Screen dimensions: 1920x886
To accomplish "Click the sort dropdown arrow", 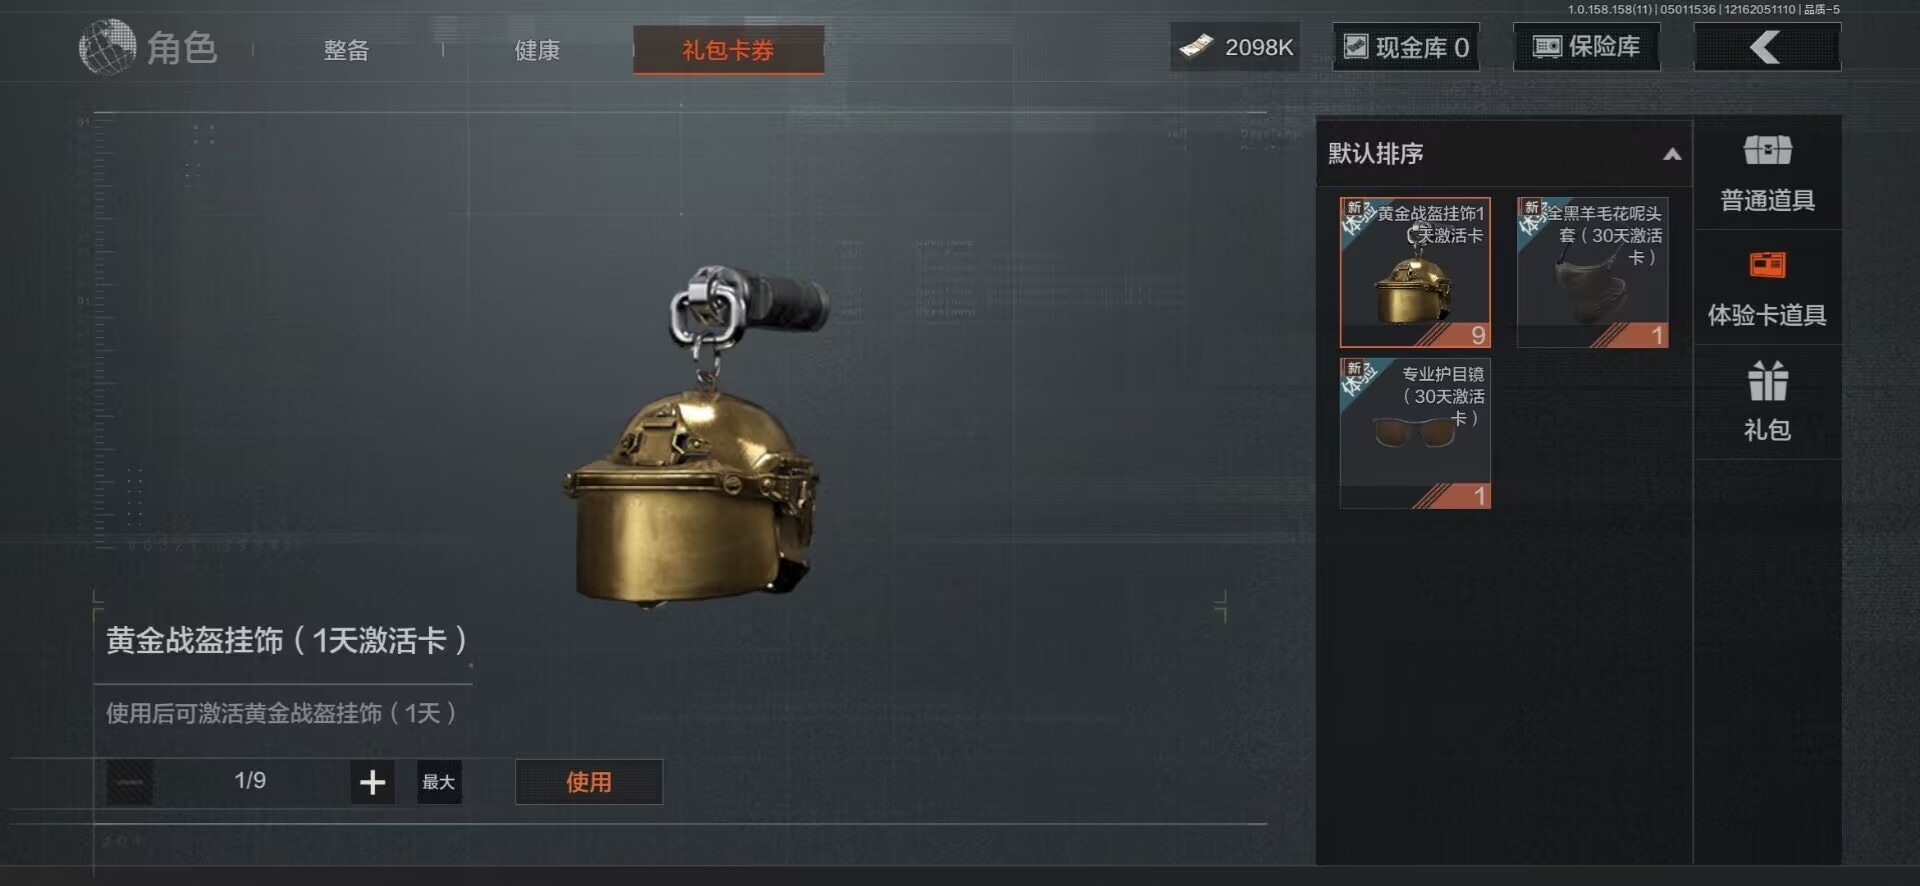I will [x=1671, y=154].
